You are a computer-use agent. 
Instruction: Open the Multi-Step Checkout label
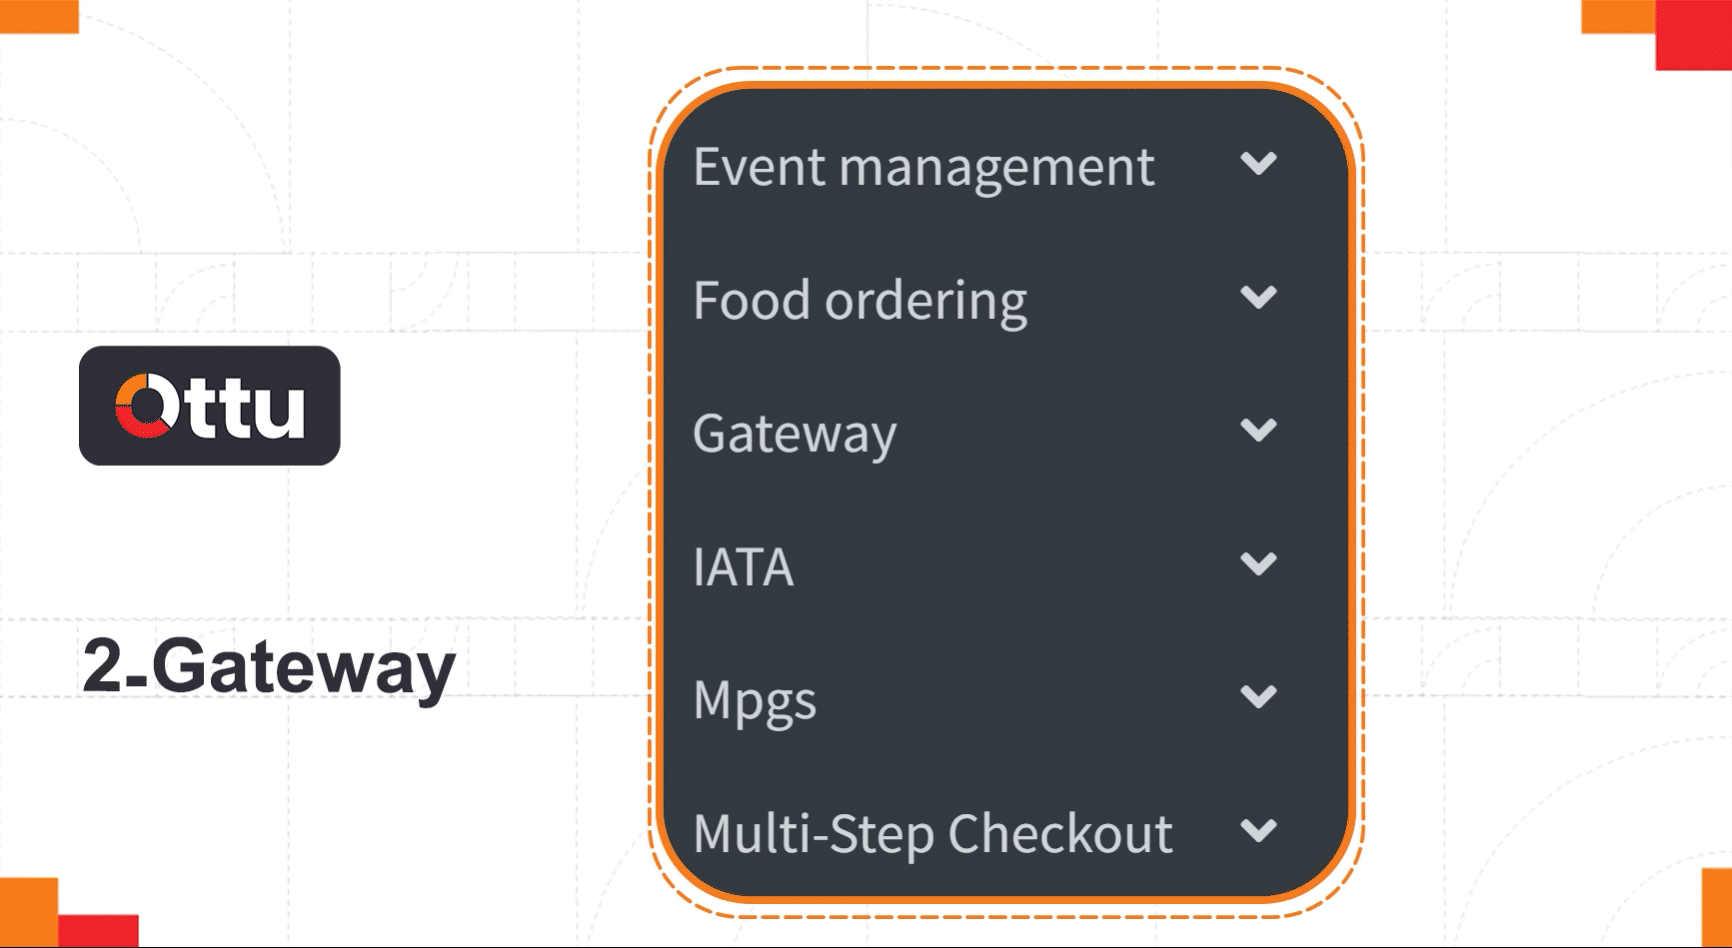click(x=933, y=835)
